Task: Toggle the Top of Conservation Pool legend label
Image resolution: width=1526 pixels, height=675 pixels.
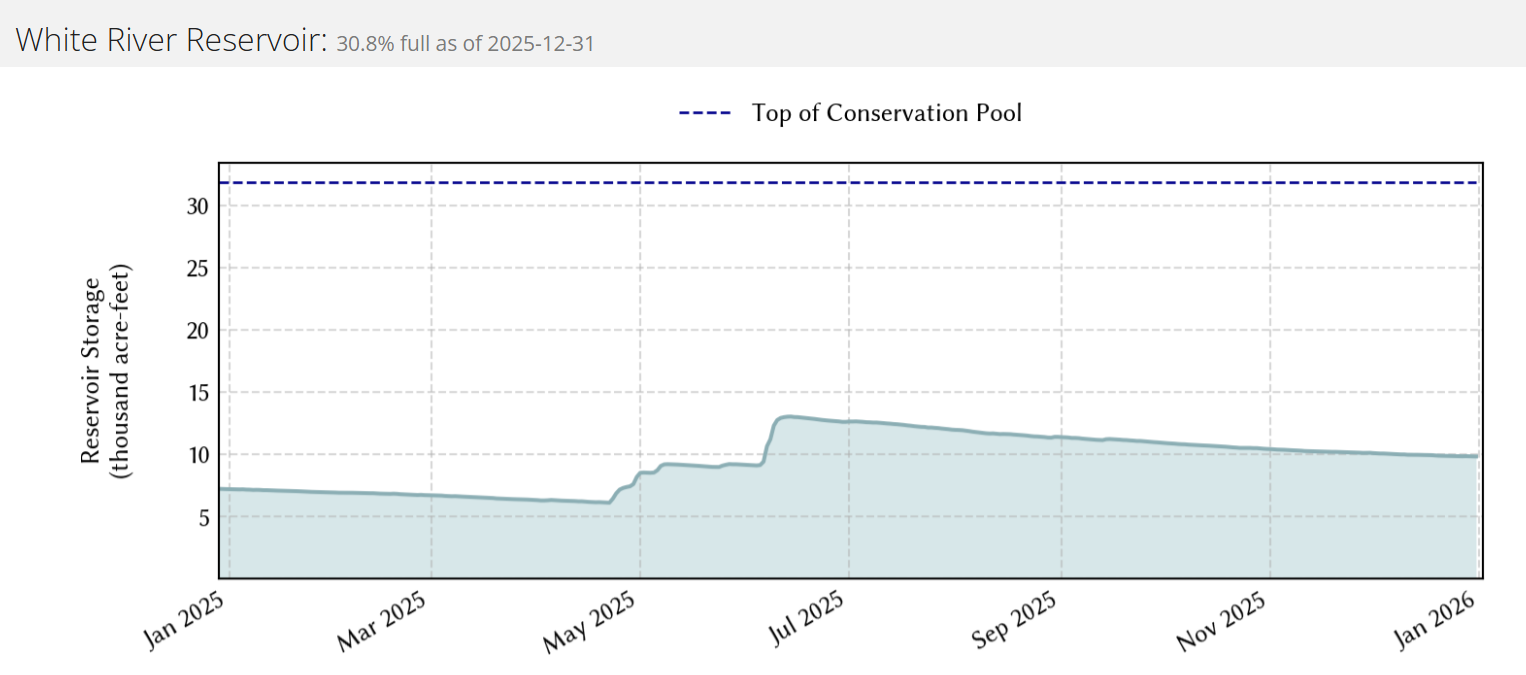Action: tap(887, 113)
